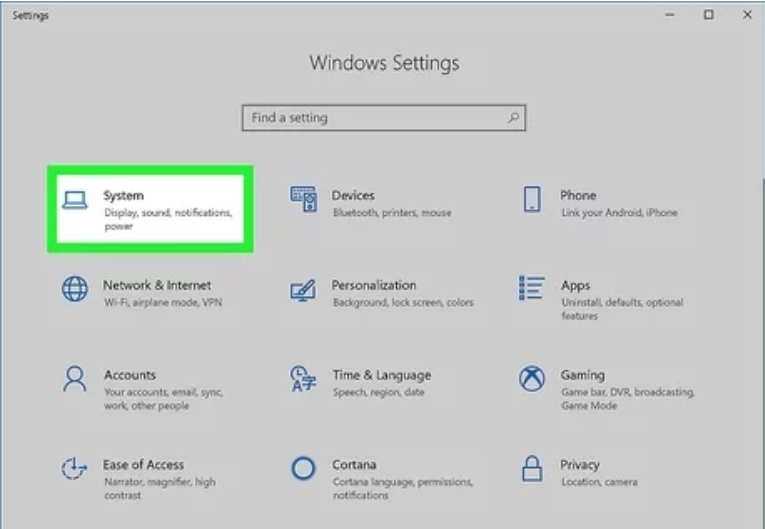765x529 pixels.
Task: Click 'Location, camera' description
Action: pos(600,482)
